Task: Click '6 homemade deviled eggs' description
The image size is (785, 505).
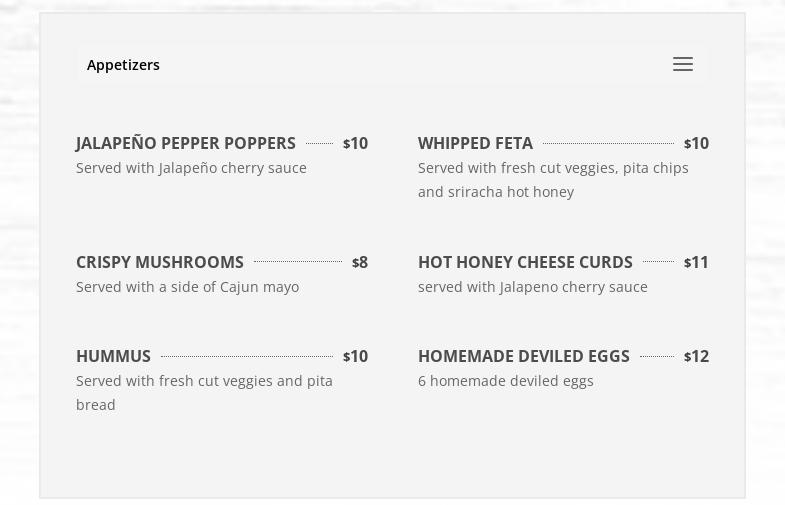Action: 505,381
